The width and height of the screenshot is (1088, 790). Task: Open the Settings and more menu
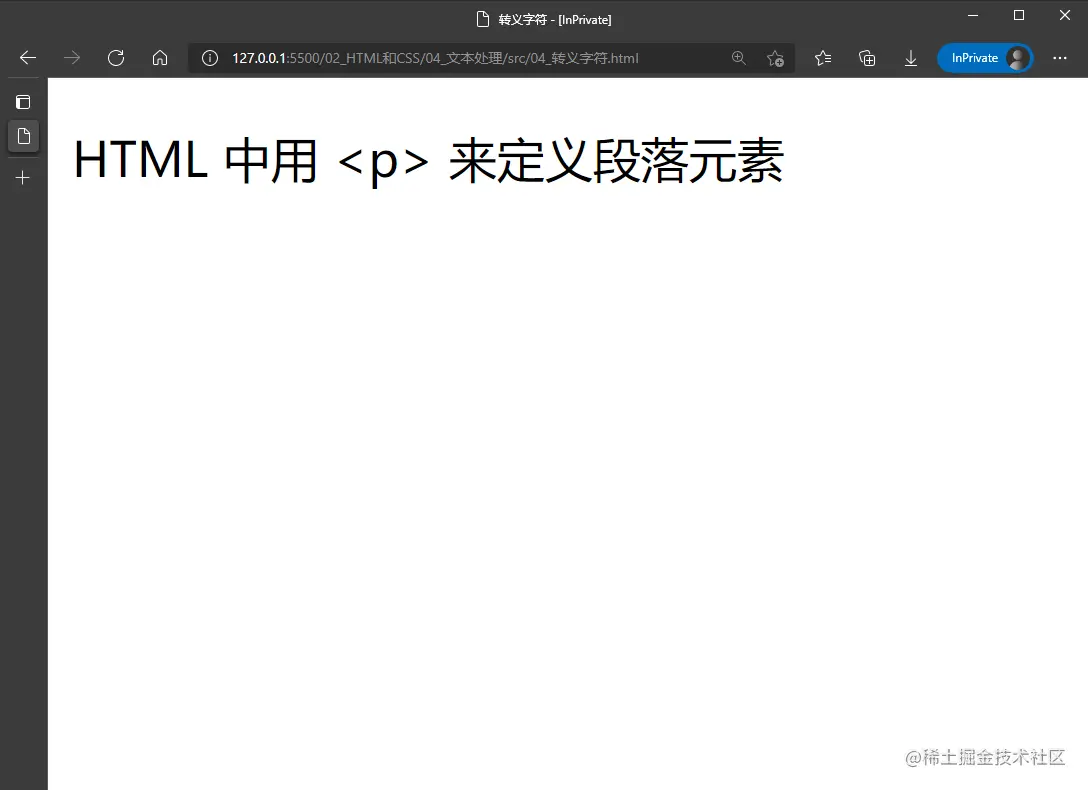point(1060,58)
